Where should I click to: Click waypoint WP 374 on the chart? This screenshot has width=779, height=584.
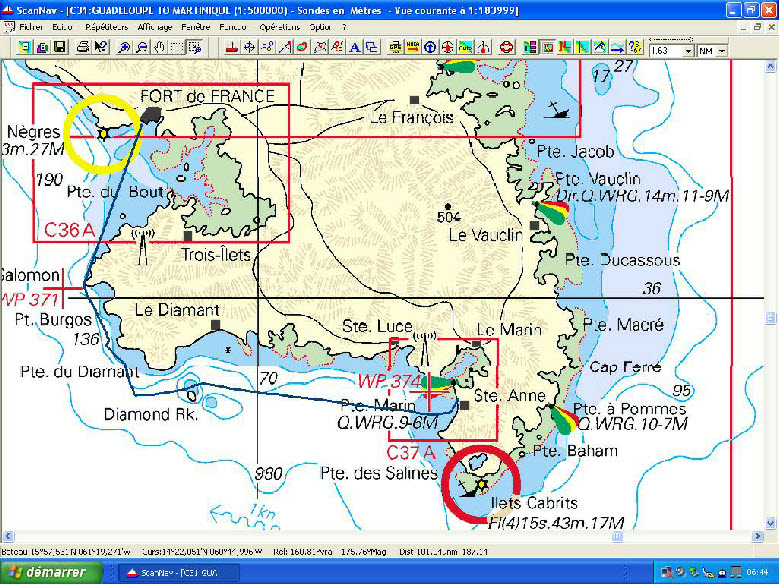click(427, 383)
